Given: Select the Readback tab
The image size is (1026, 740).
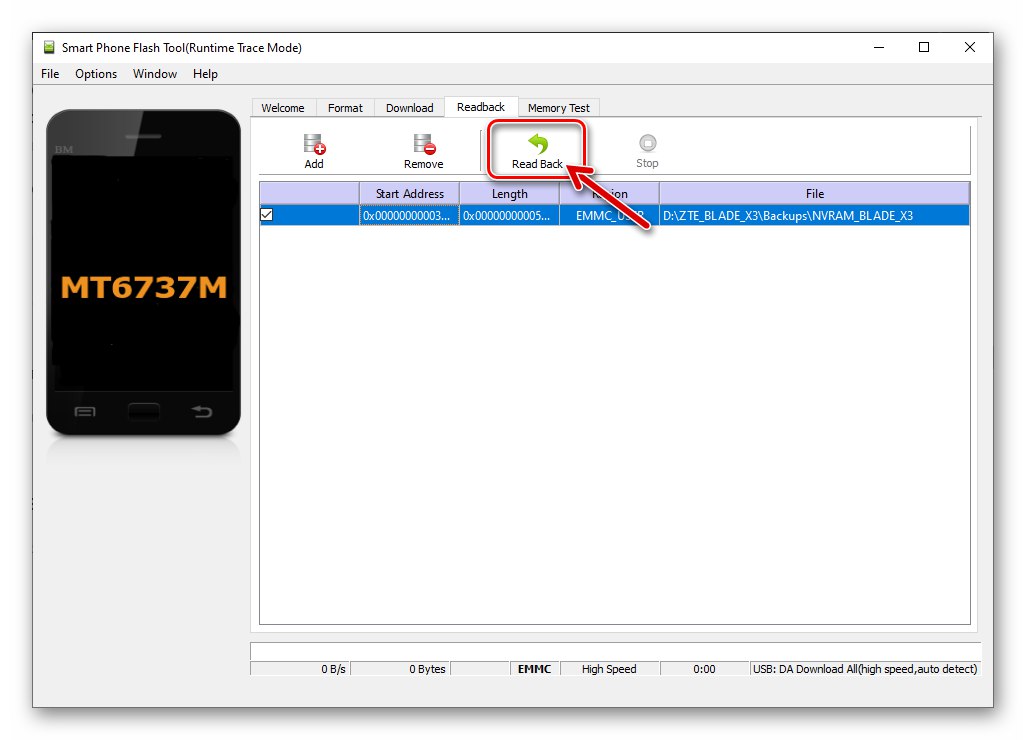Looking at the screenshot, I should coord(481,107).
